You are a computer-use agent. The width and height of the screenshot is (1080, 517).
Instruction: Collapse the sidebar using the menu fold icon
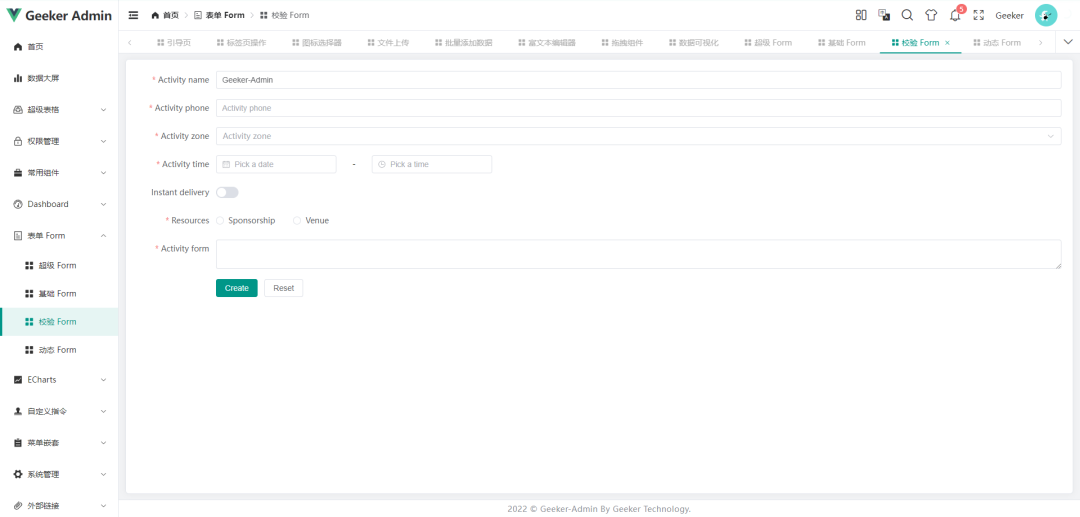coord(134,15)
